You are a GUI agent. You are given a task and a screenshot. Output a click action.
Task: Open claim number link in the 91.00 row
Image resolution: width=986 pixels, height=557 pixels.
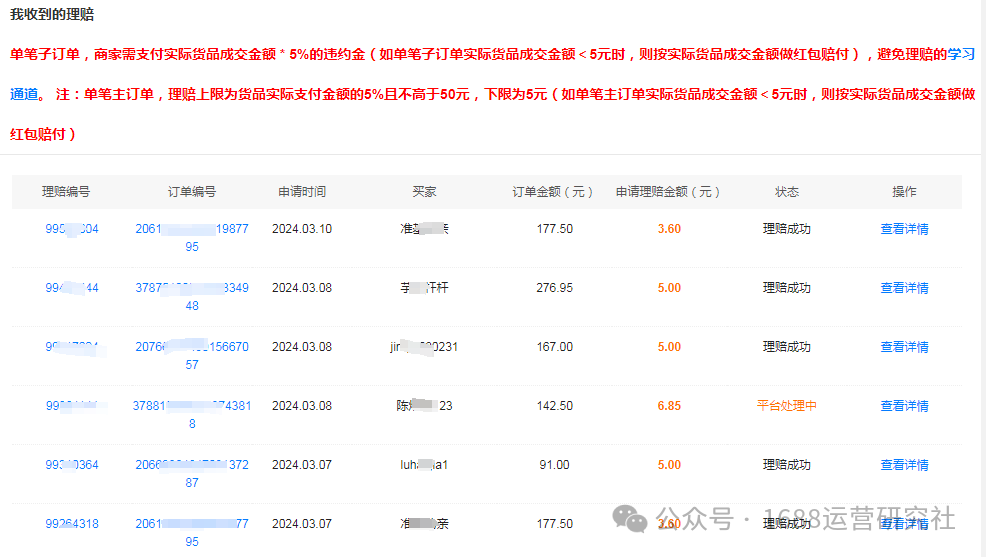[72, 465]
